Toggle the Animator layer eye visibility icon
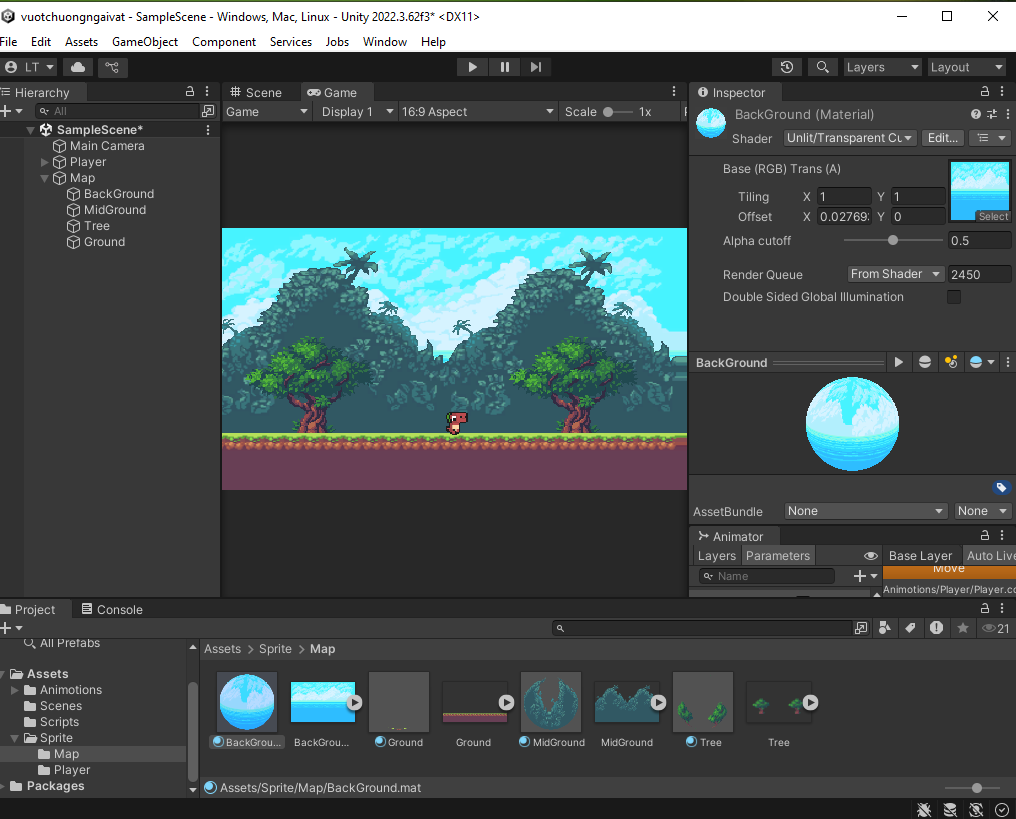Screen dimensions: 1016x819 point(870,556)
